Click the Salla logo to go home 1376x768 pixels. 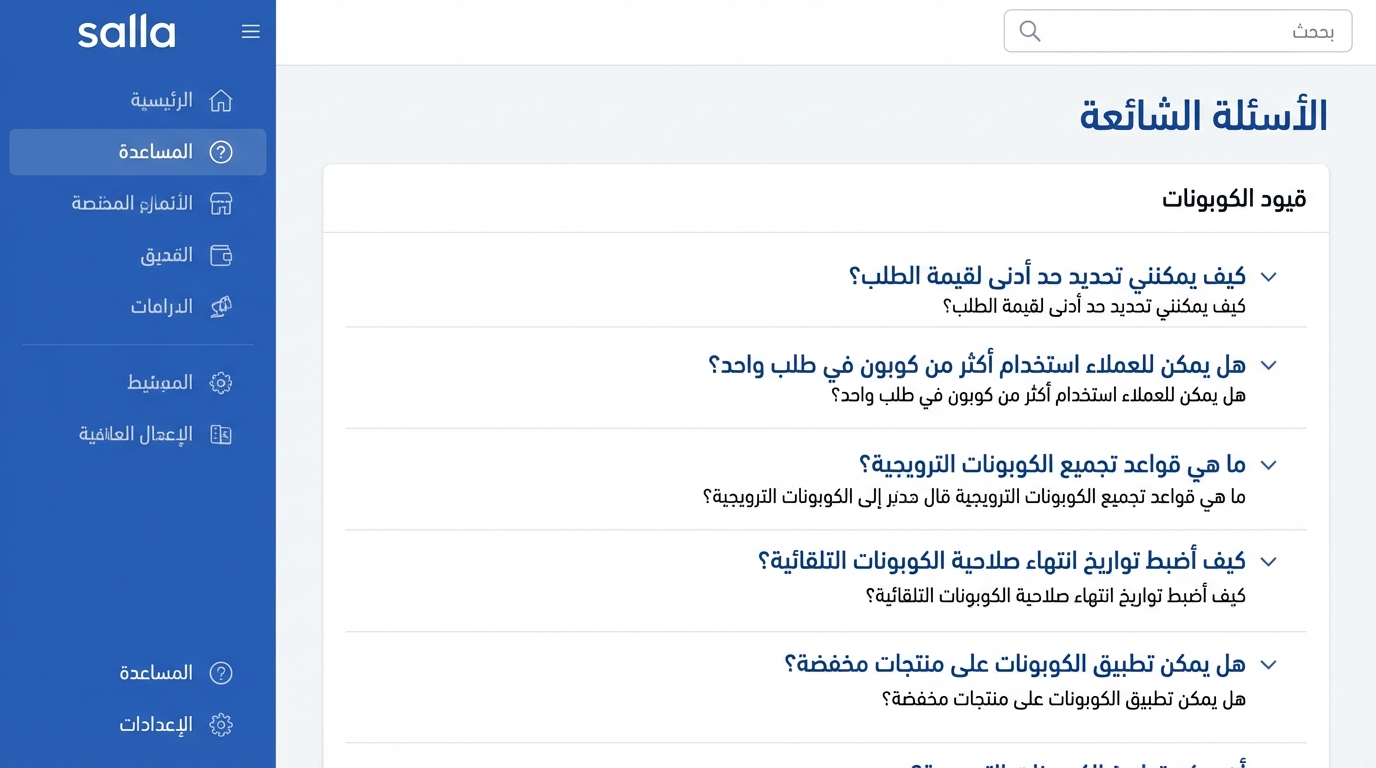pyautogui.click(x=126, y=31)
